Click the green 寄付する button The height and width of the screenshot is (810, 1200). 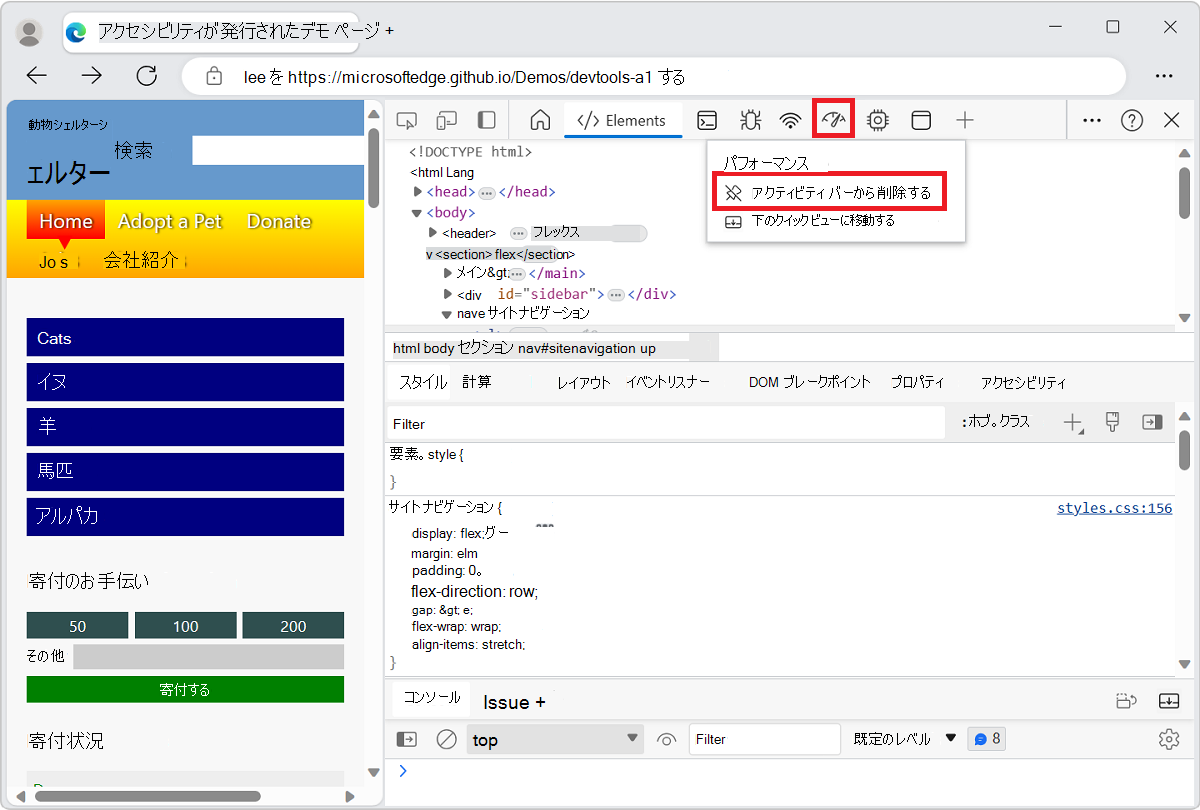coord(185,689)
